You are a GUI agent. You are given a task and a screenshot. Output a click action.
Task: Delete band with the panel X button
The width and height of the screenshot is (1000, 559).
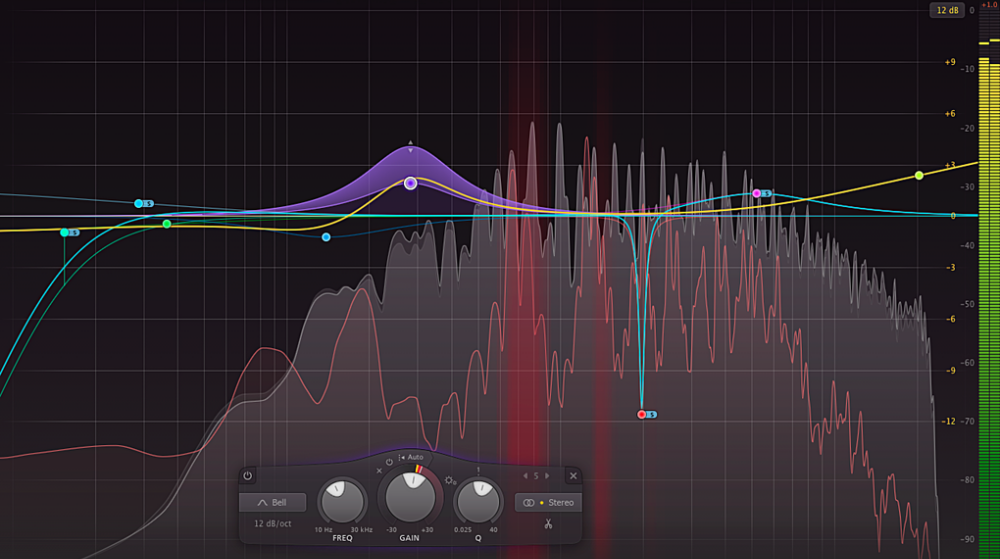[573, 476]
